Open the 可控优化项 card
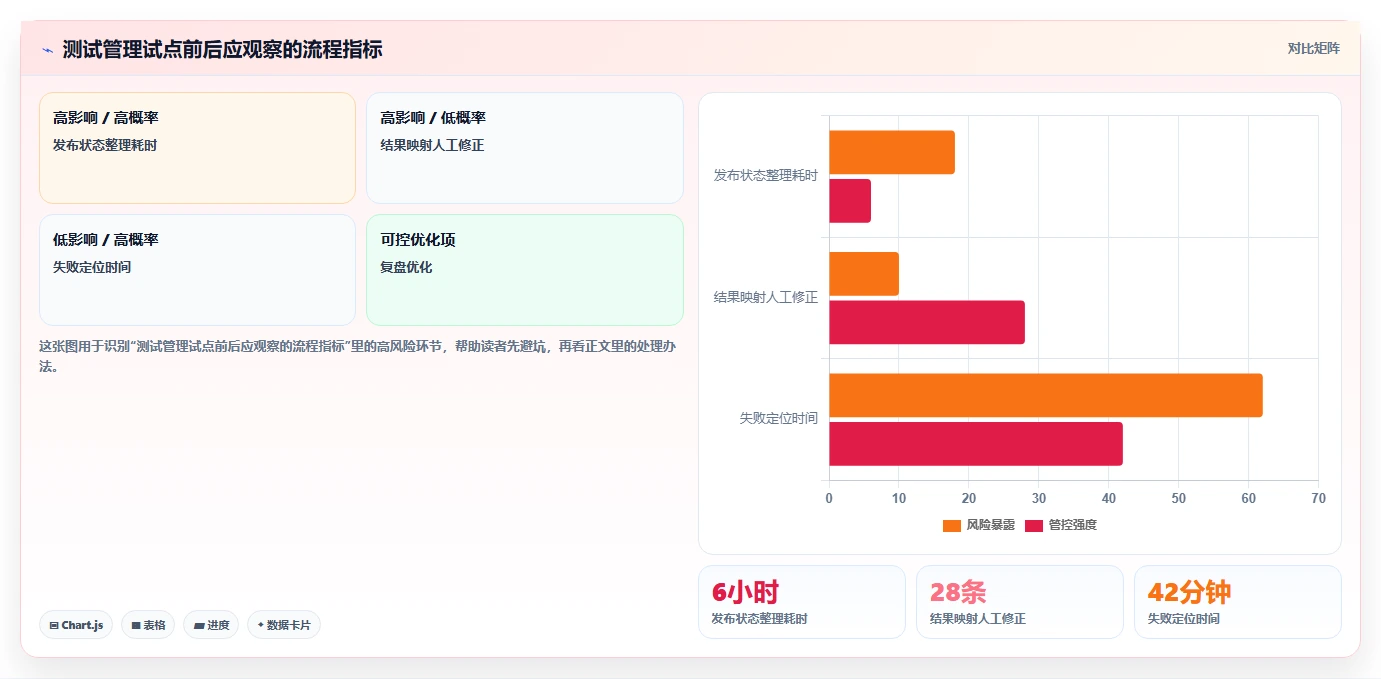This screenshot has width=1381, height=679. (x=525, y=270)
